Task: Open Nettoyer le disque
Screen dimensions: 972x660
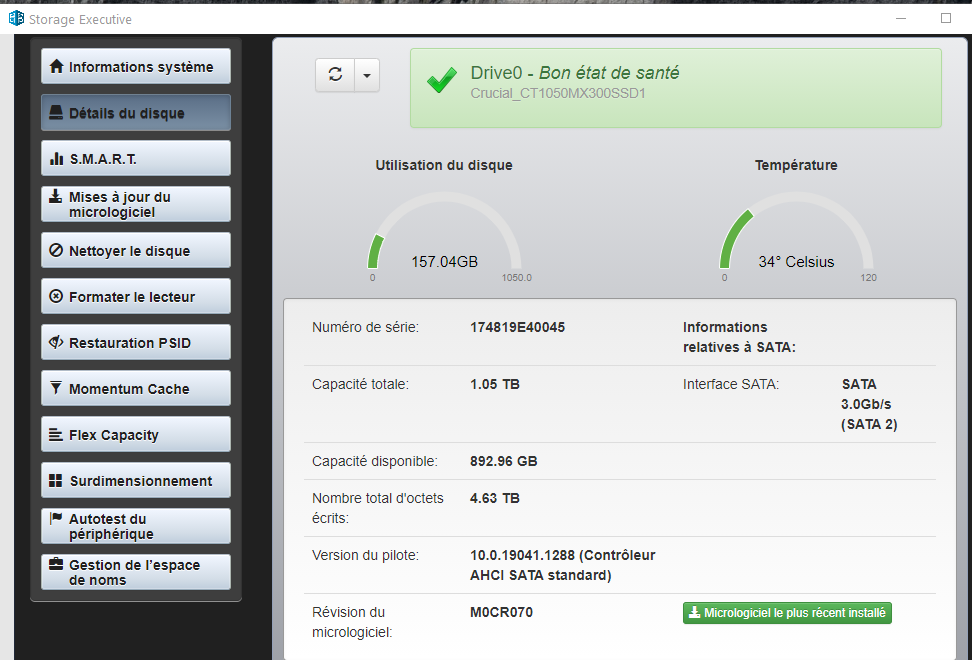Action: (136, 250)
